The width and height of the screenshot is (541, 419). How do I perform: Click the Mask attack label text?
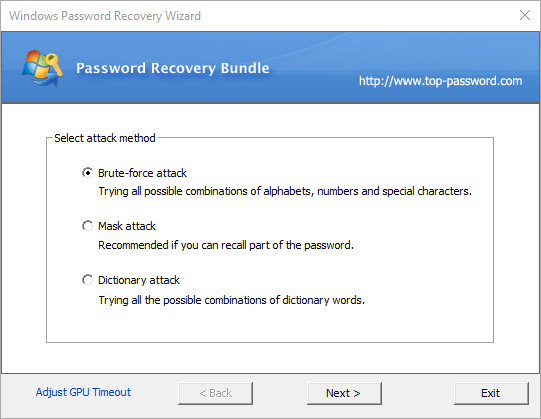point(127,226)
